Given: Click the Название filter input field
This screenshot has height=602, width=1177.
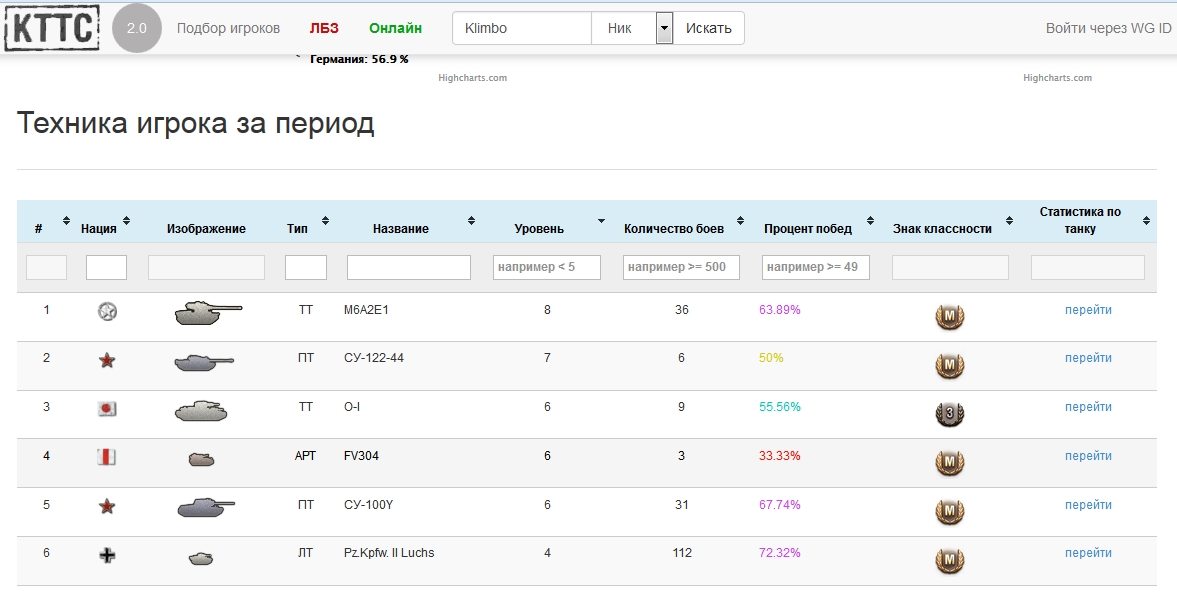Looking at the screenshot, I should click(x=408, y=267).
